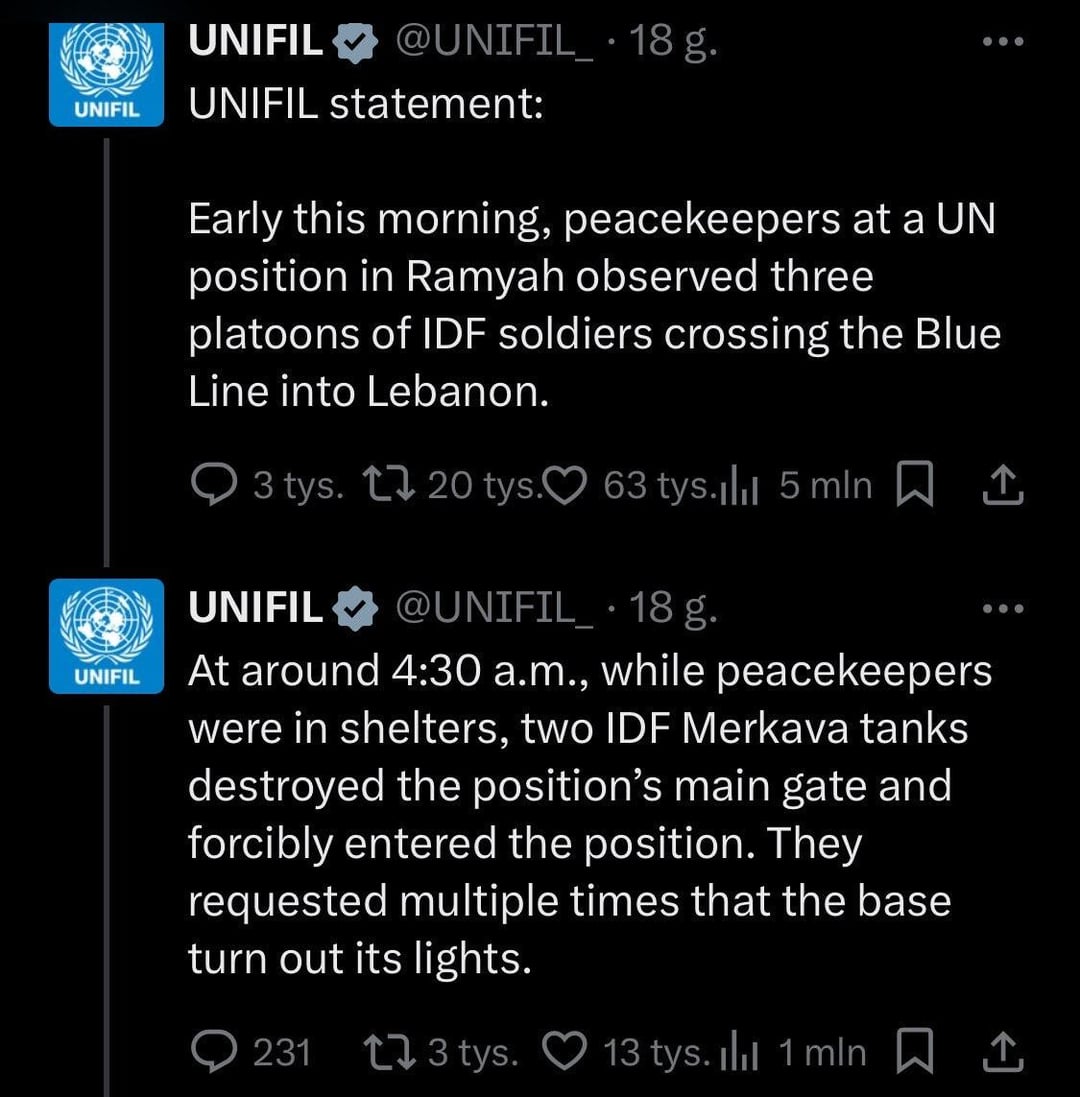Open the tweet text starting 'At around 4:30 a.m.'
The height and width of the screenshot is (1097, 1080).
click(x=590, y=814)
